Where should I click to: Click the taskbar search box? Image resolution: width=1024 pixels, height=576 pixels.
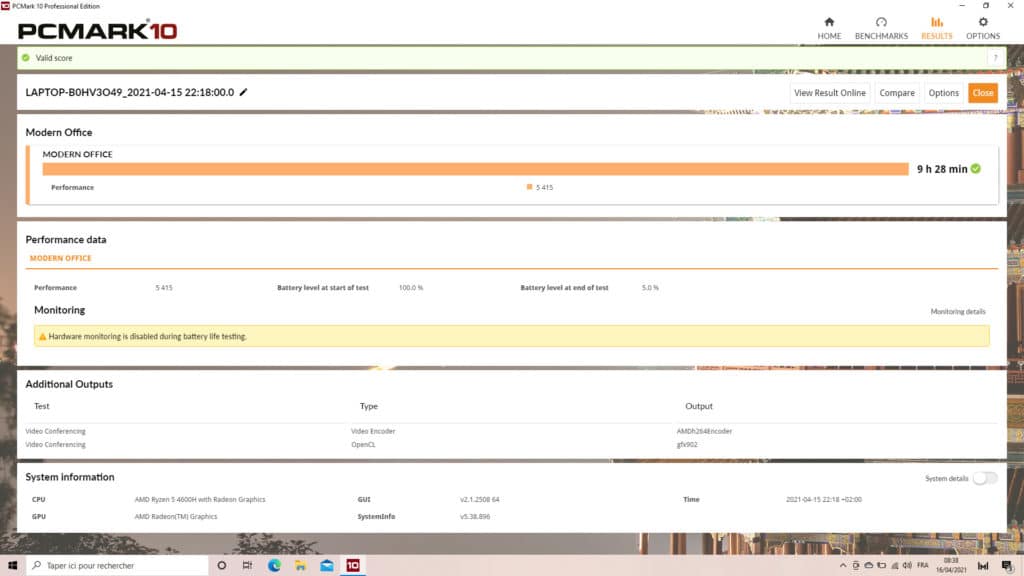click(118, 565)
